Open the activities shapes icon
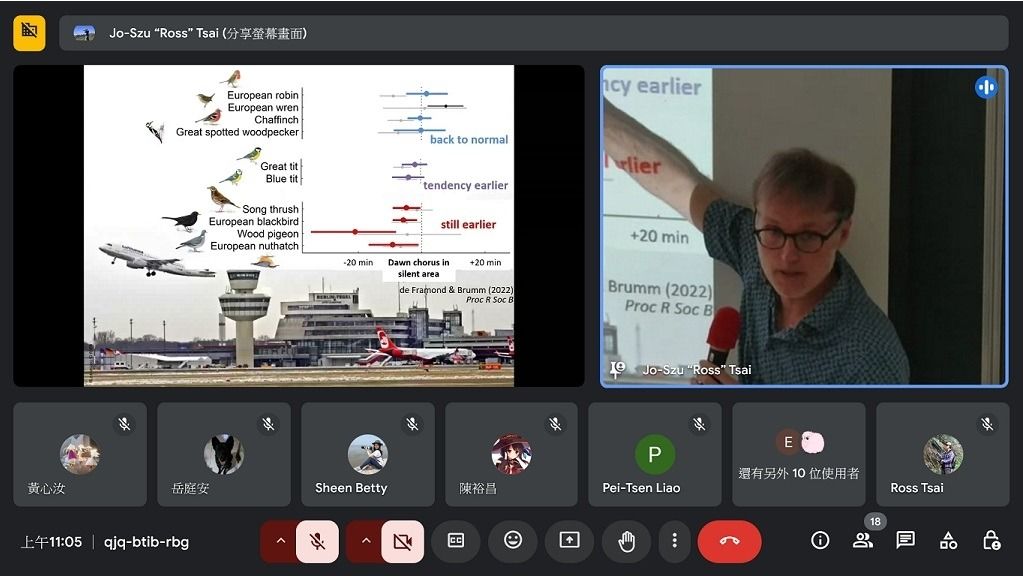This screenshot has height=576, width=1023. click(948, 541)
